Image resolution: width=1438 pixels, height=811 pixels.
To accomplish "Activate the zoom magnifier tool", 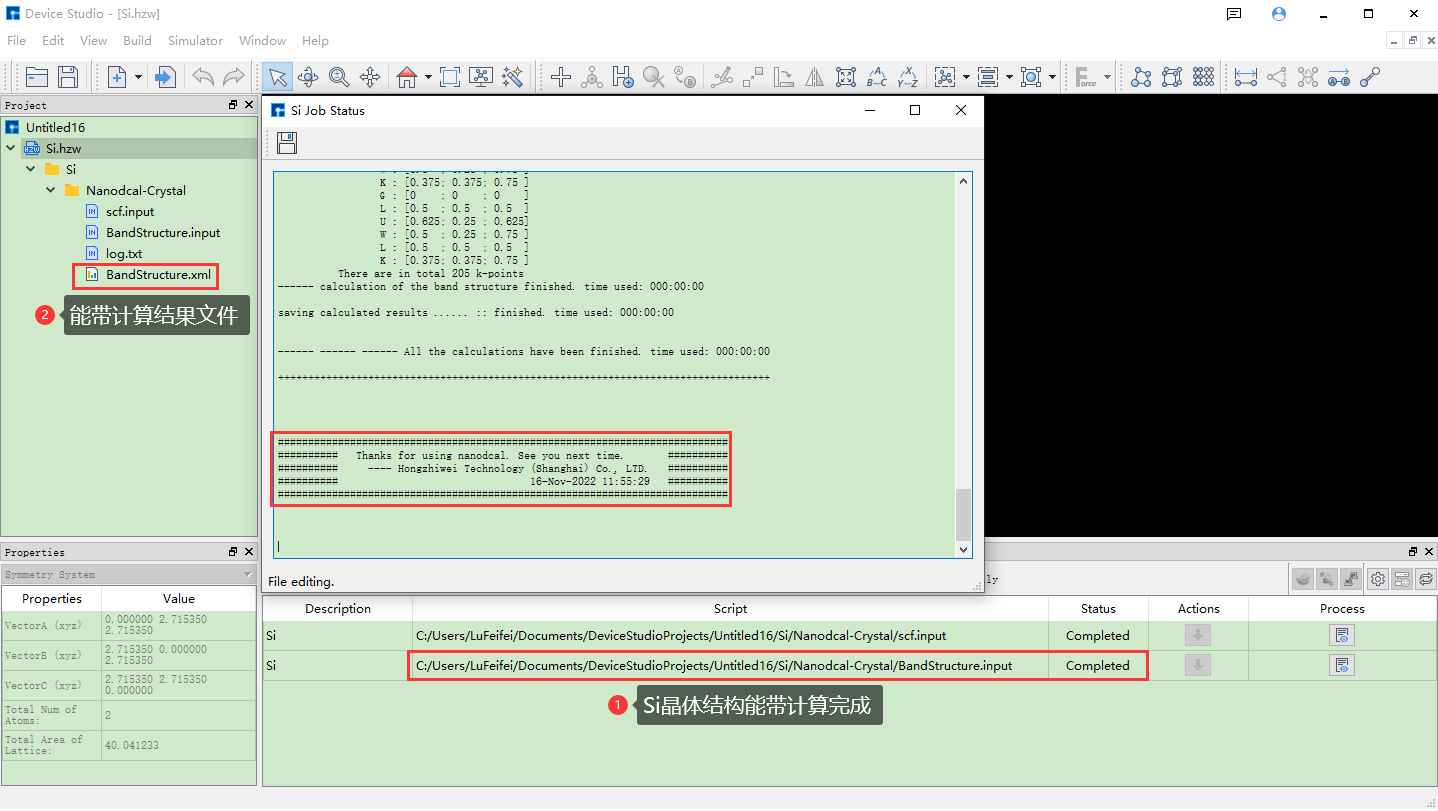I will [339, 77].
